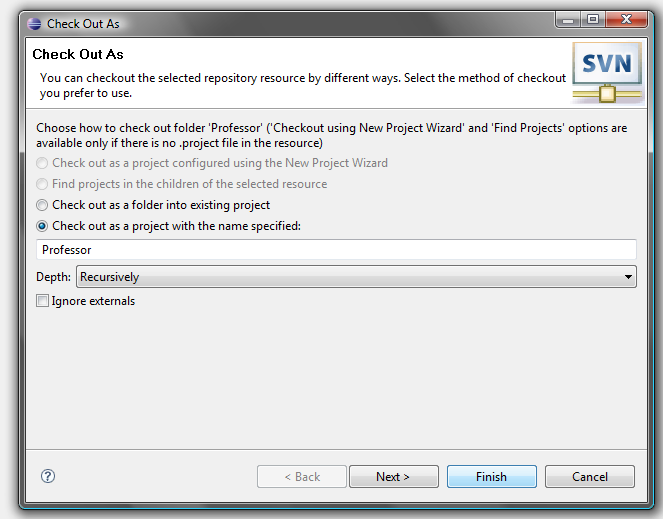Screen dimensions: 663x519
Task: Maximize the Check Out As window
Action: [593, 19]
